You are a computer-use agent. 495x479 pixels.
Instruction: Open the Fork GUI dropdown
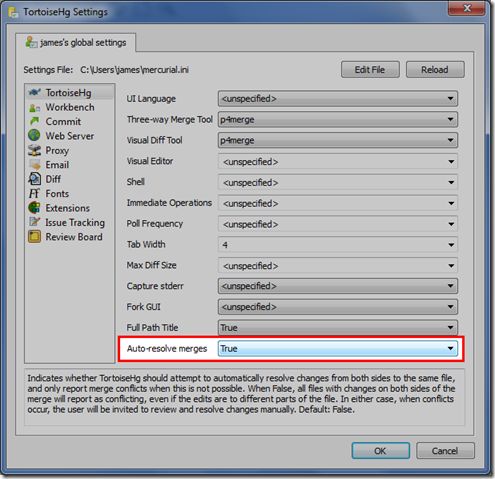pos(338,307)
